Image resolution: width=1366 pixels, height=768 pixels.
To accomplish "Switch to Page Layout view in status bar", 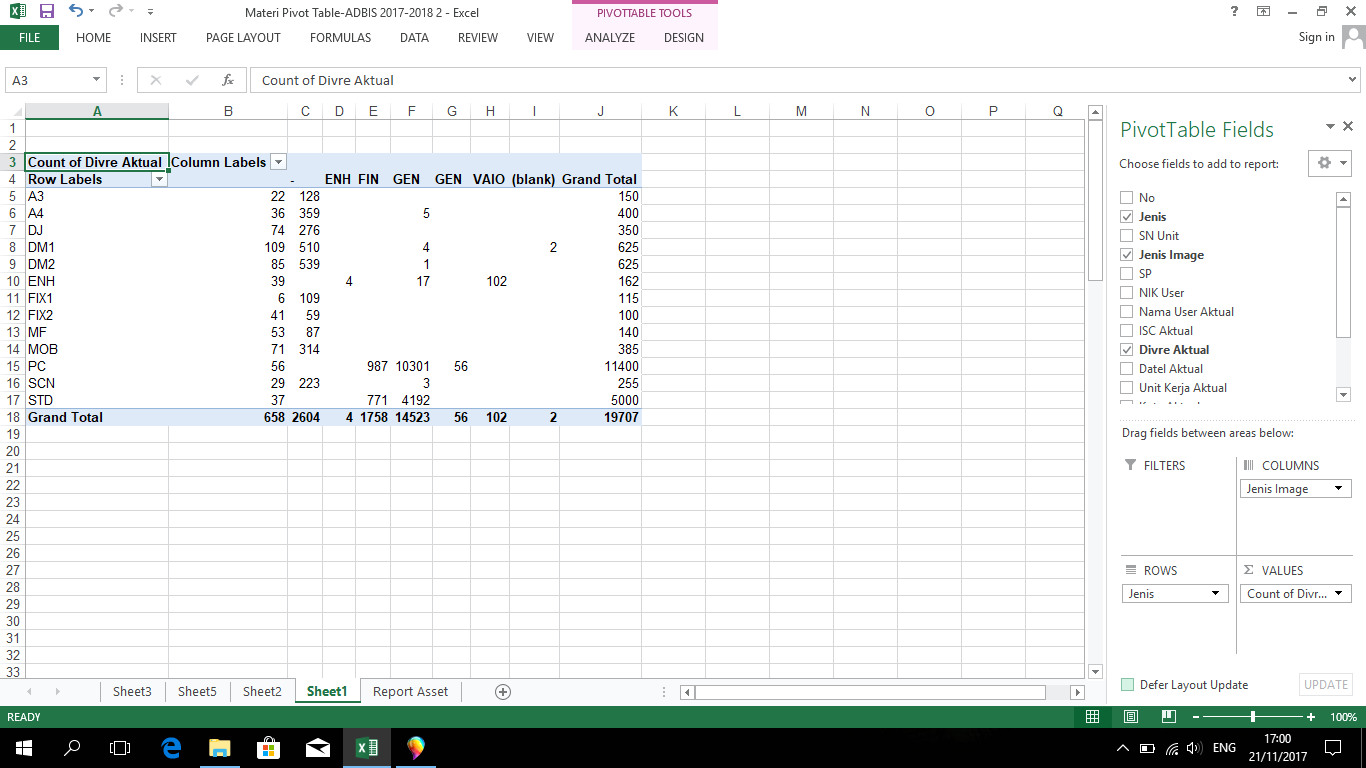I will 1130,716.
